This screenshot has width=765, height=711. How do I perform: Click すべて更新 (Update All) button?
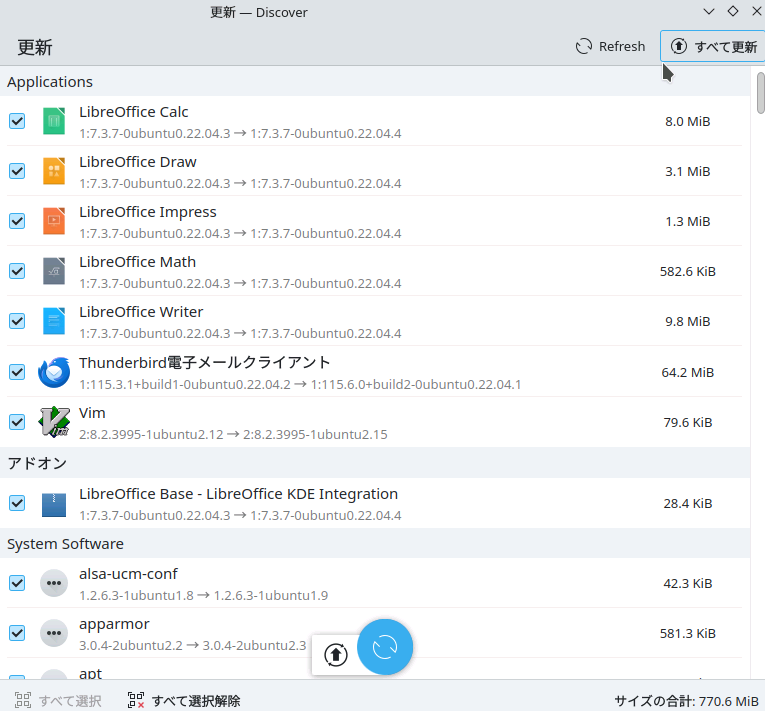713,46
